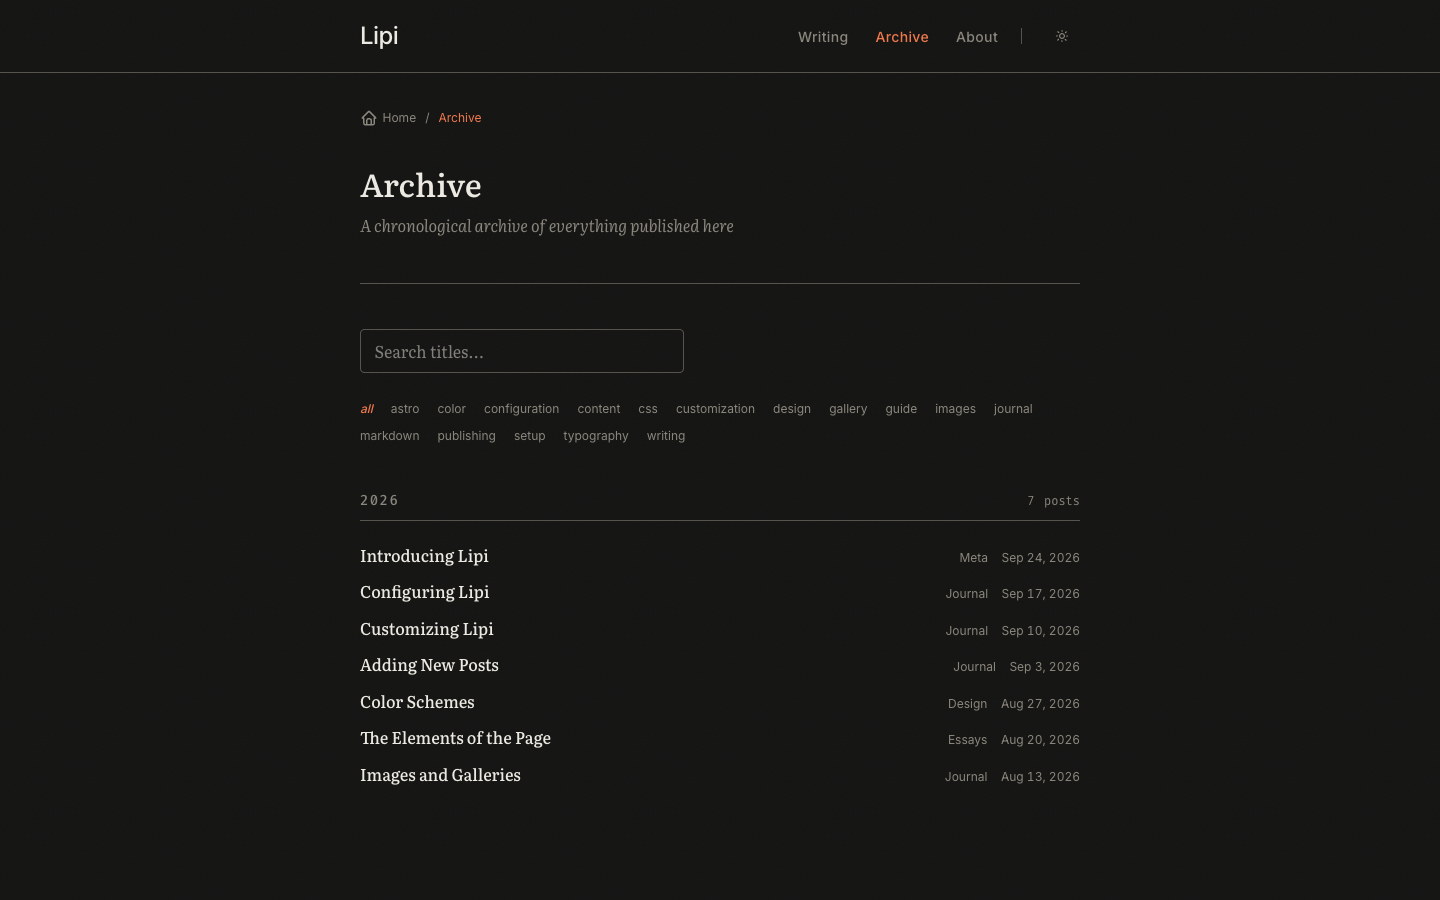Filter by the images tag
Viewport: 1440px width, 900px height.
click(x=955, y=409)
